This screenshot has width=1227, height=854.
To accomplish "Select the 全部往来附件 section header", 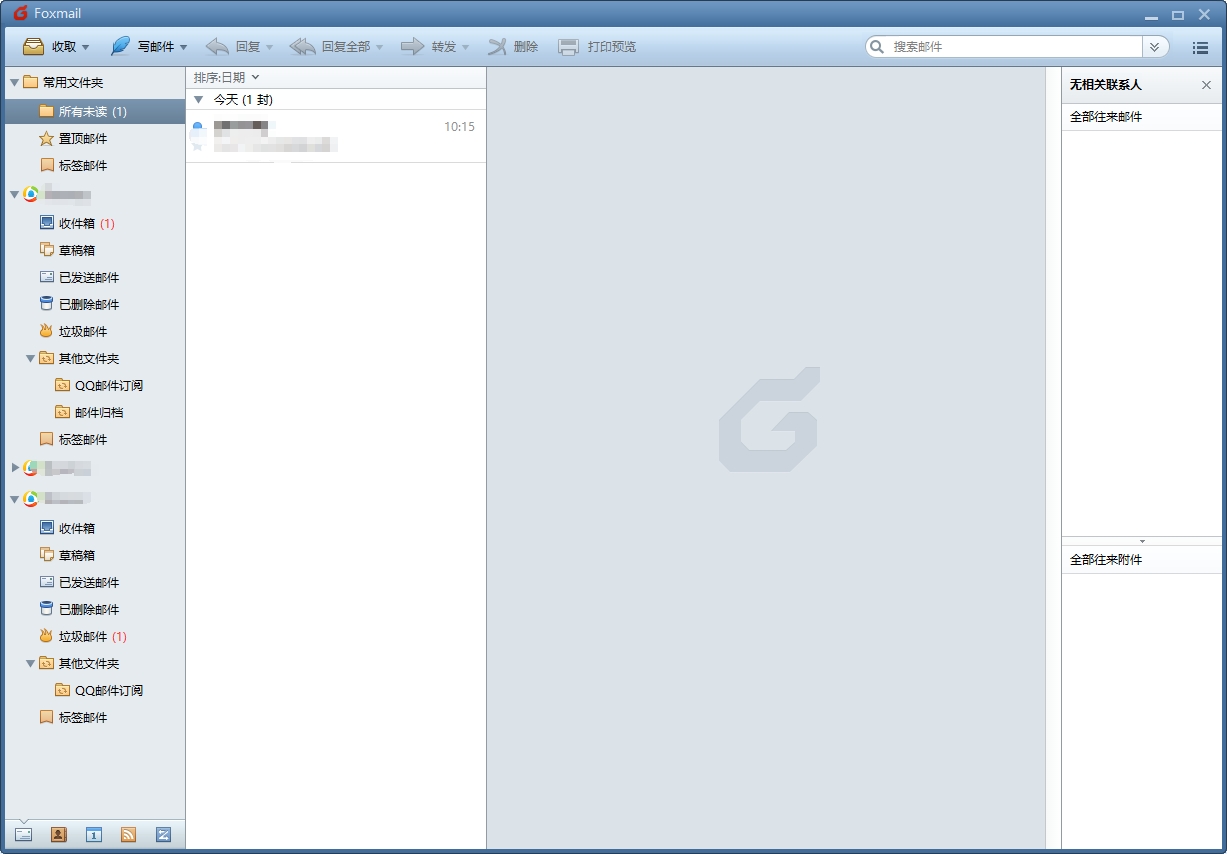I will tap(1141, 560).
